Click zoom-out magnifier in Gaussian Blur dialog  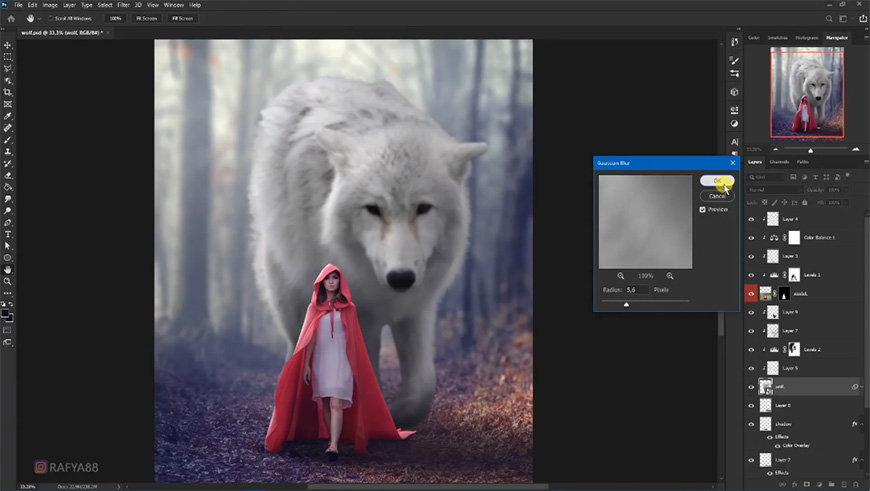click(620, 276)
